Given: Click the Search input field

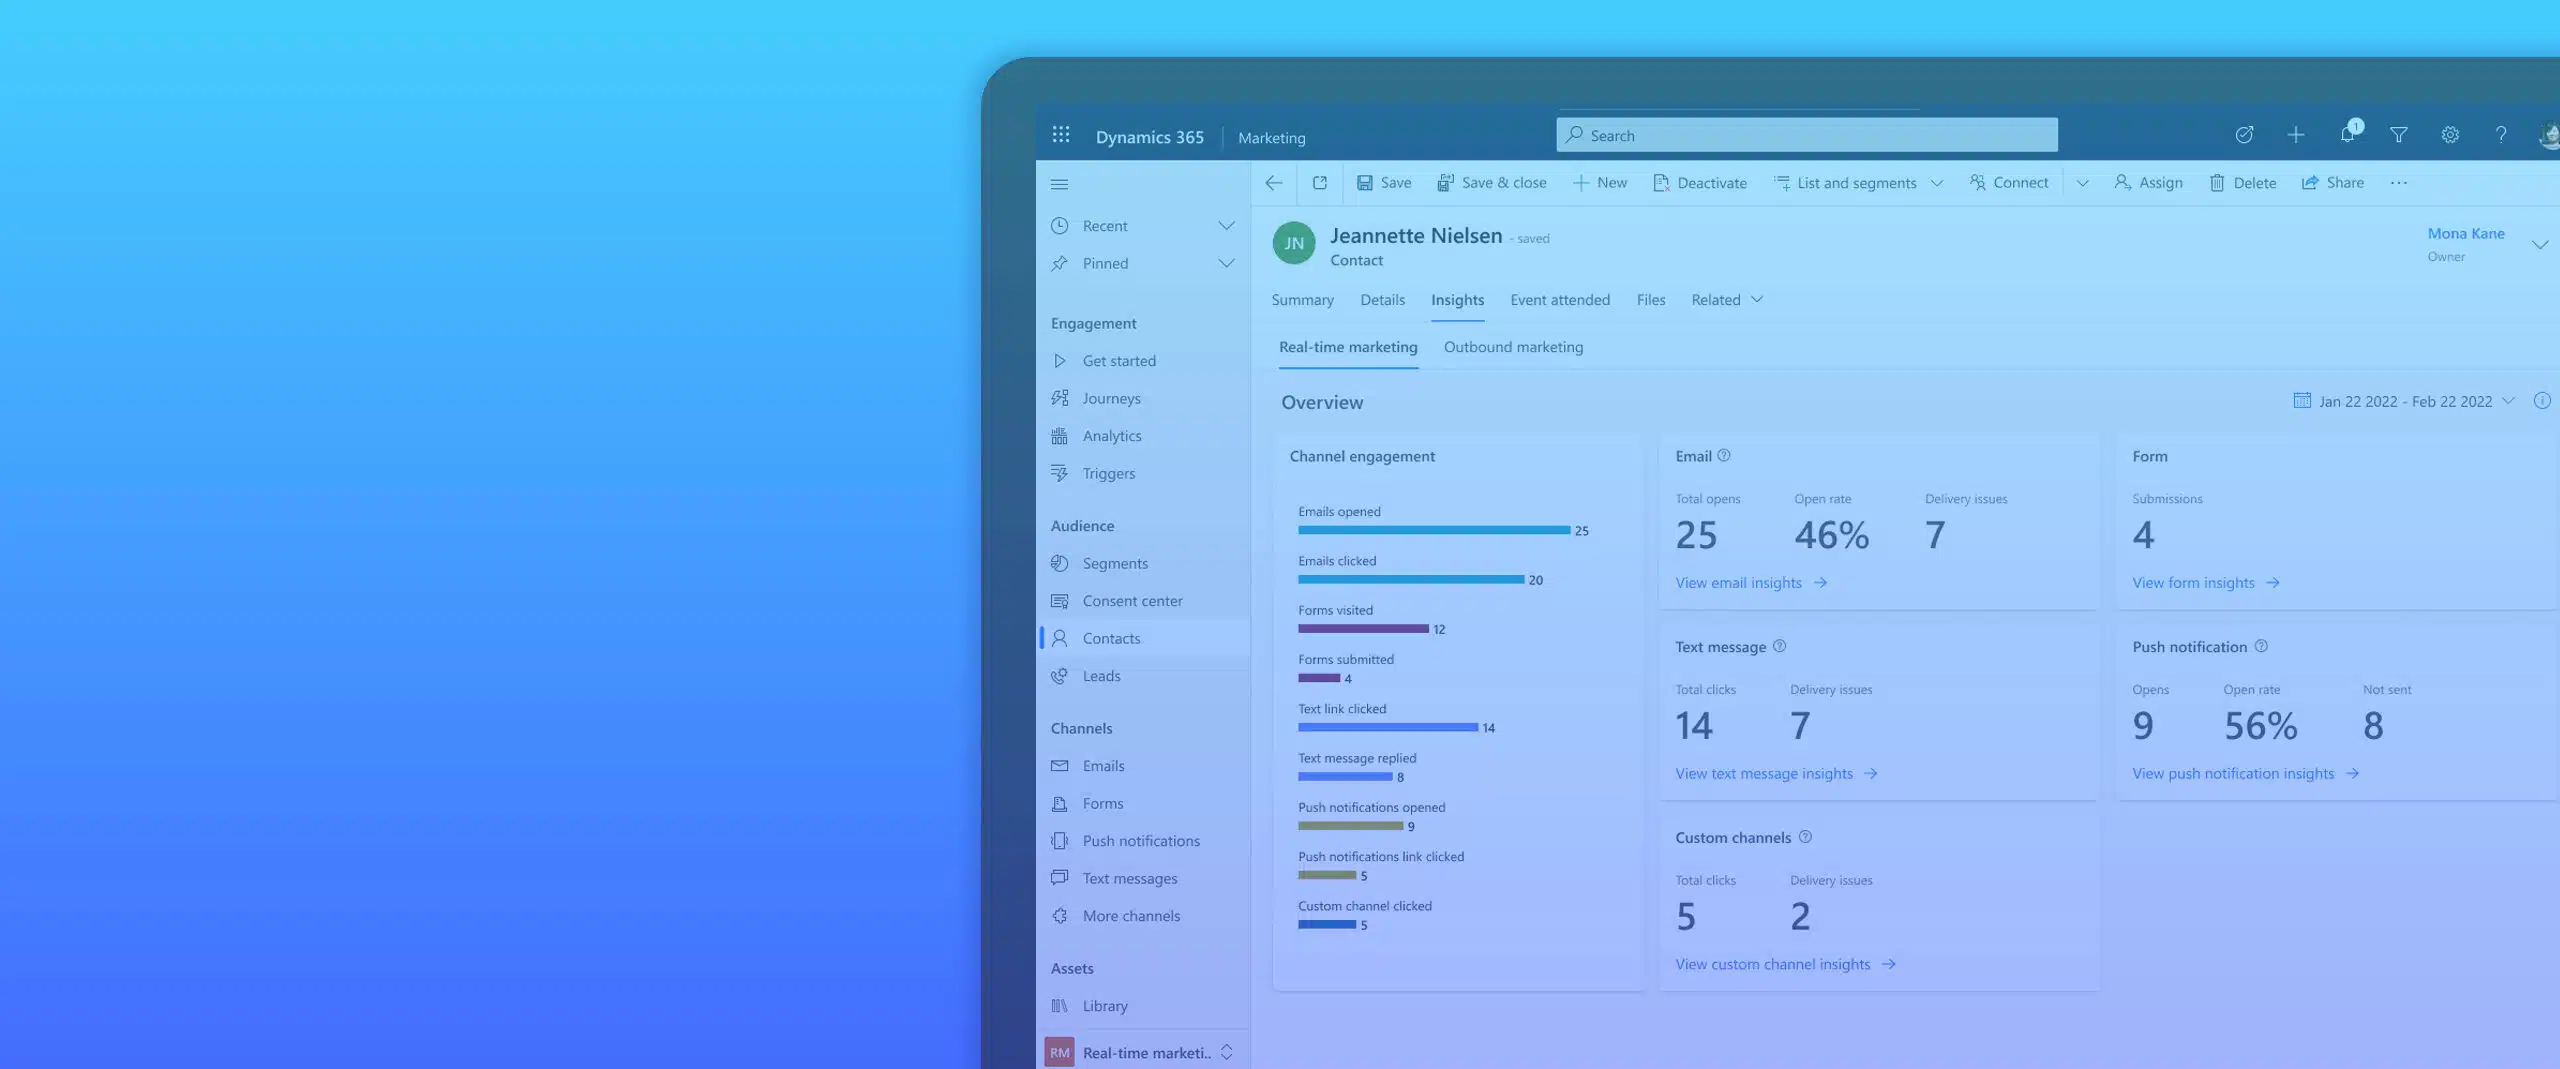Looking at the screenshot, I should (1806, 135).
